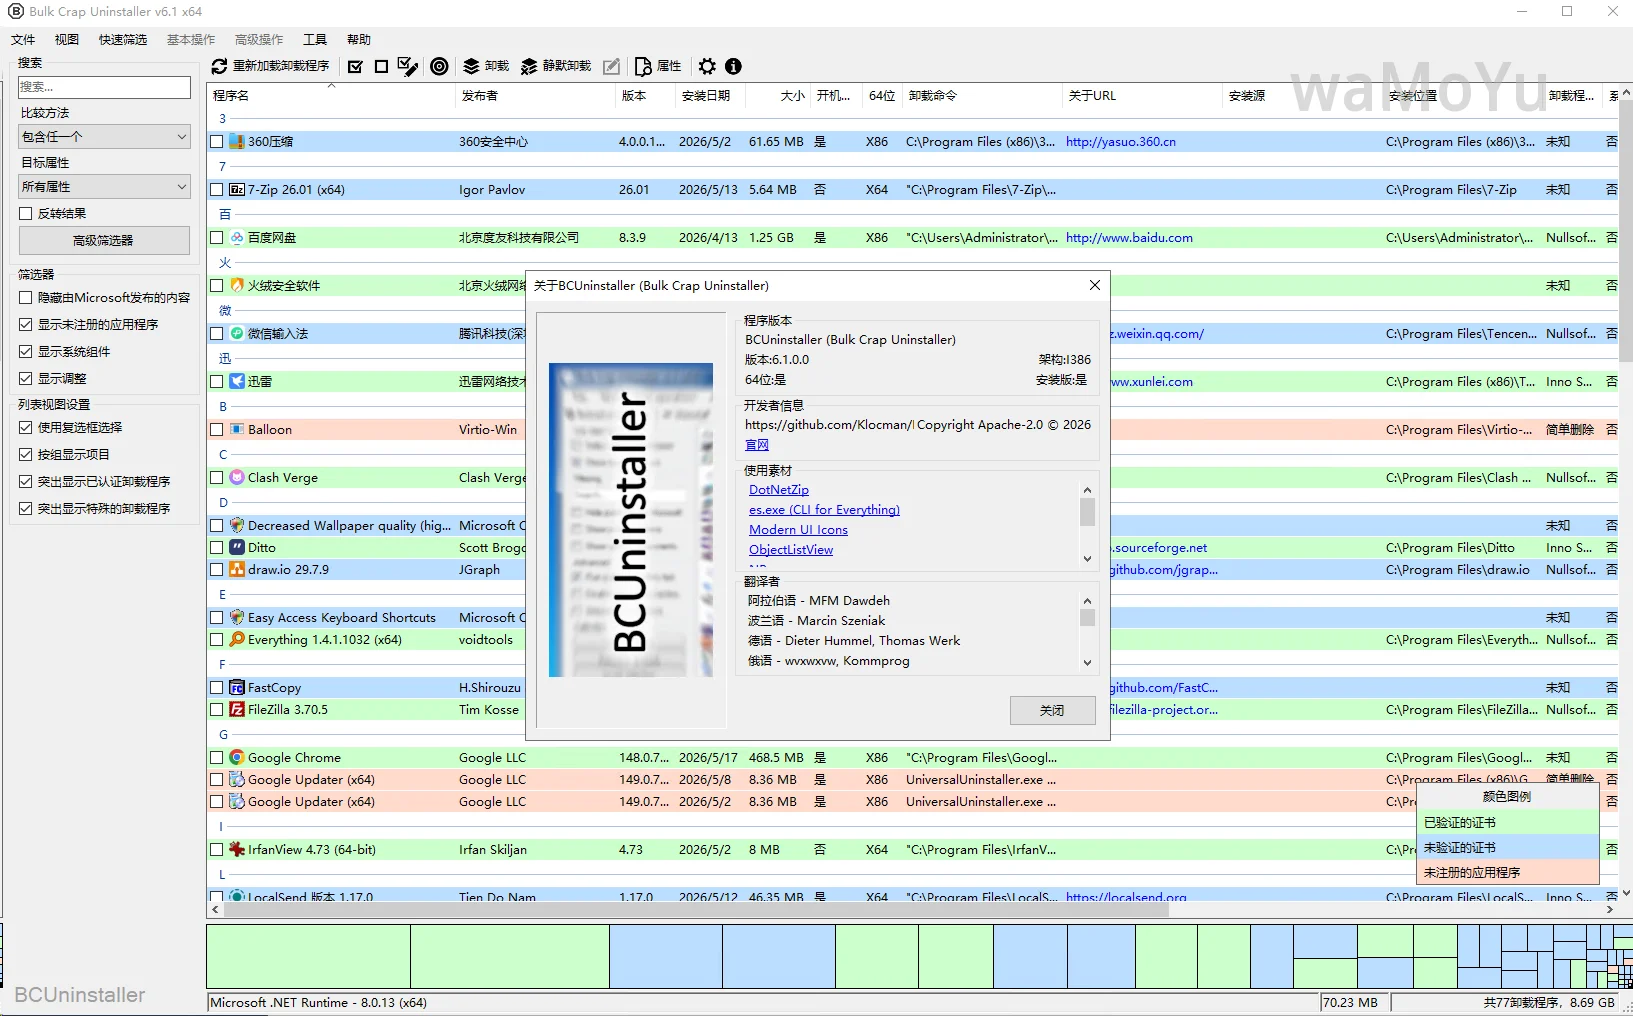Click the 卸载 uninstall toolbar button
1633x1016 pixels.
[x=486, y=66]
